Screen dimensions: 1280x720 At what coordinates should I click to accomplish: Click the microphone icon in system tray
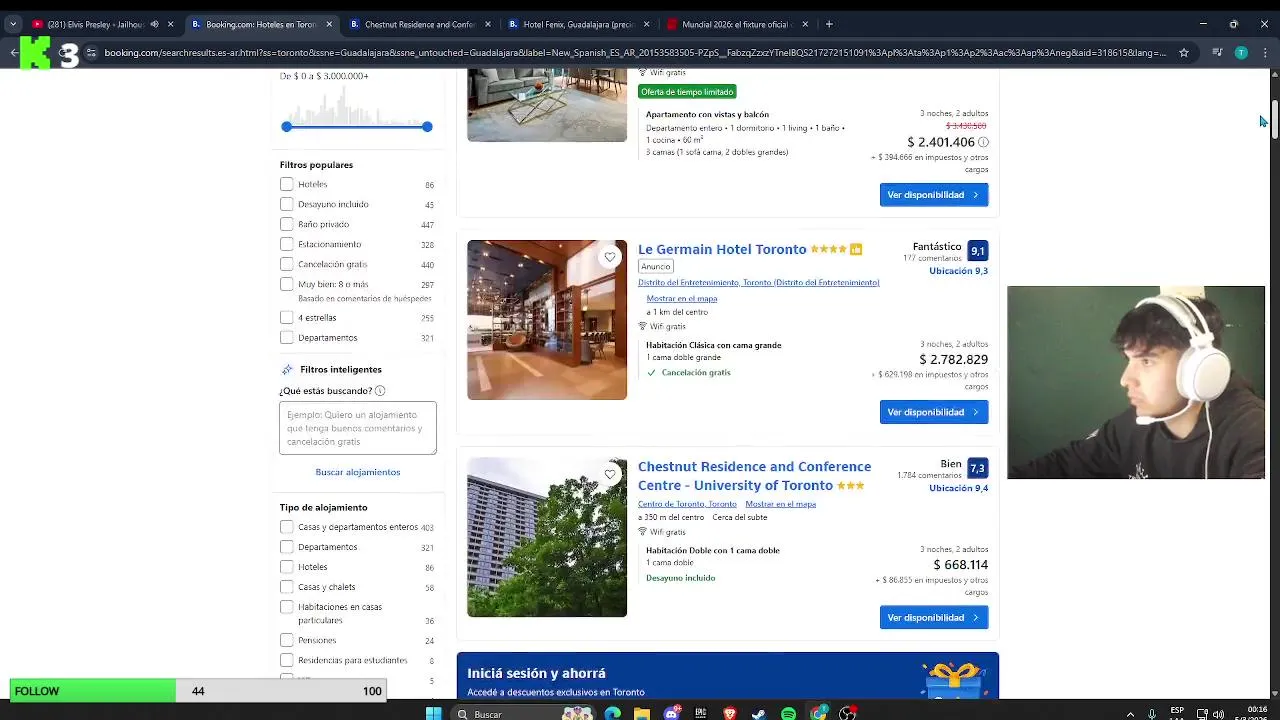[x=1152, y=714]
